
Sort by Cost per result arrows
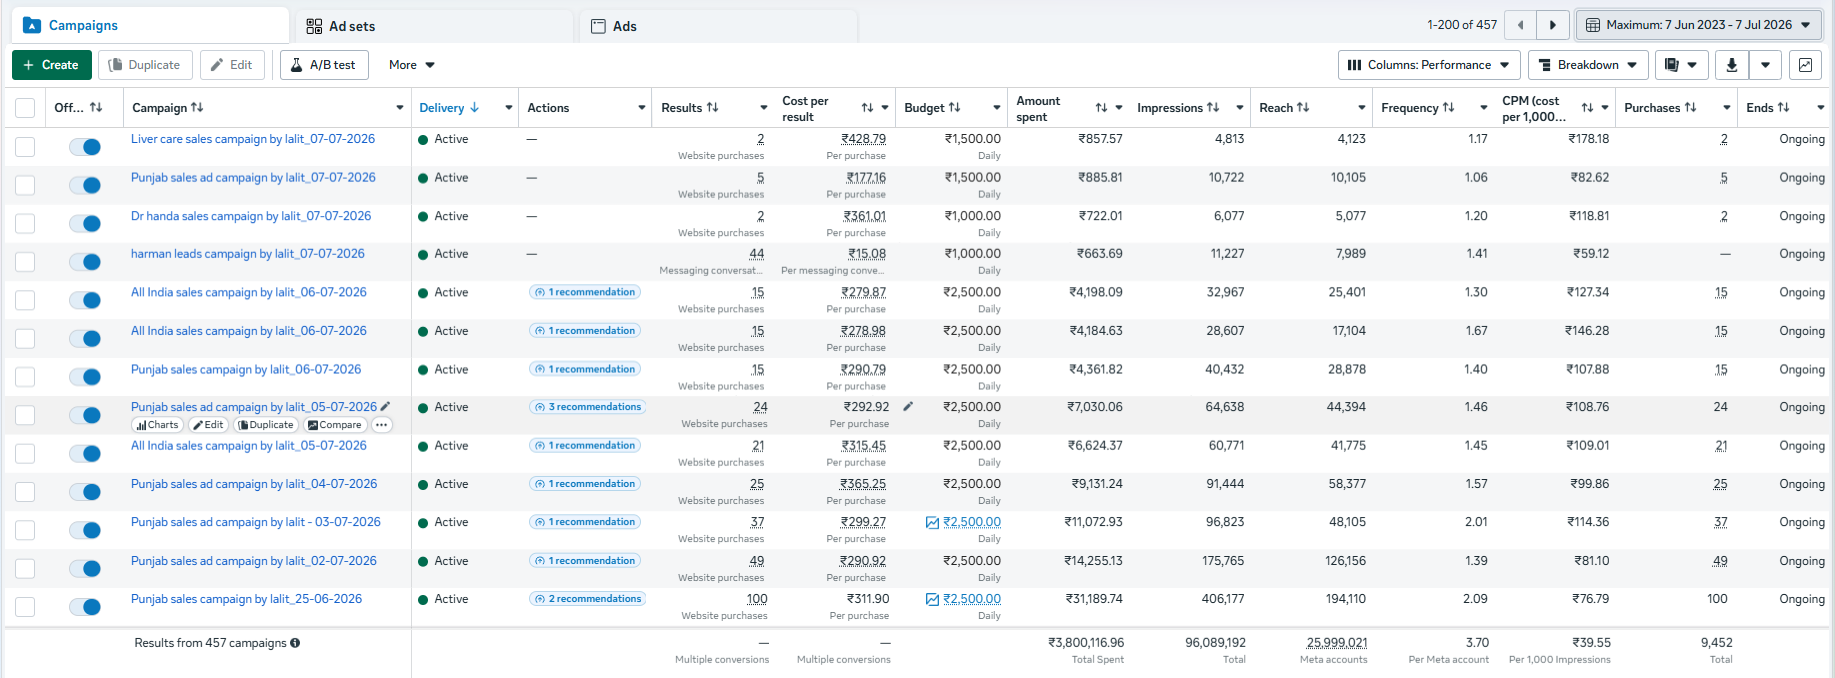point(867,108)
